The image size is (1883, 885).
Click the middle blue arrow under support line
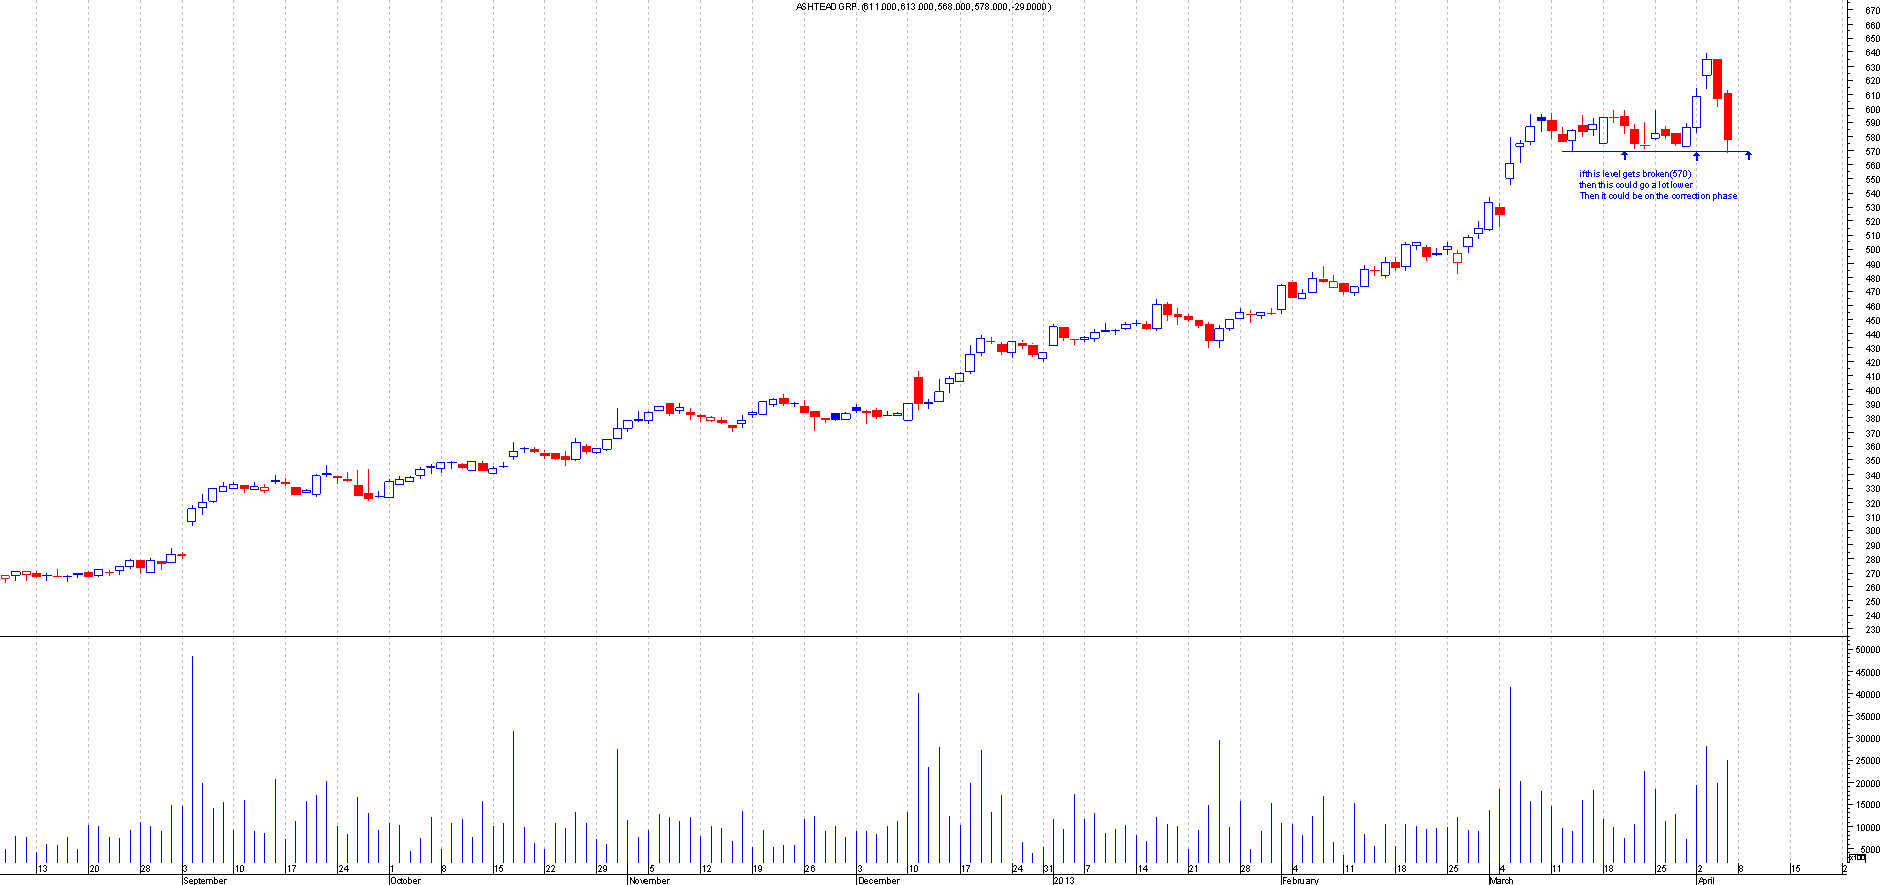(1696, 156)
